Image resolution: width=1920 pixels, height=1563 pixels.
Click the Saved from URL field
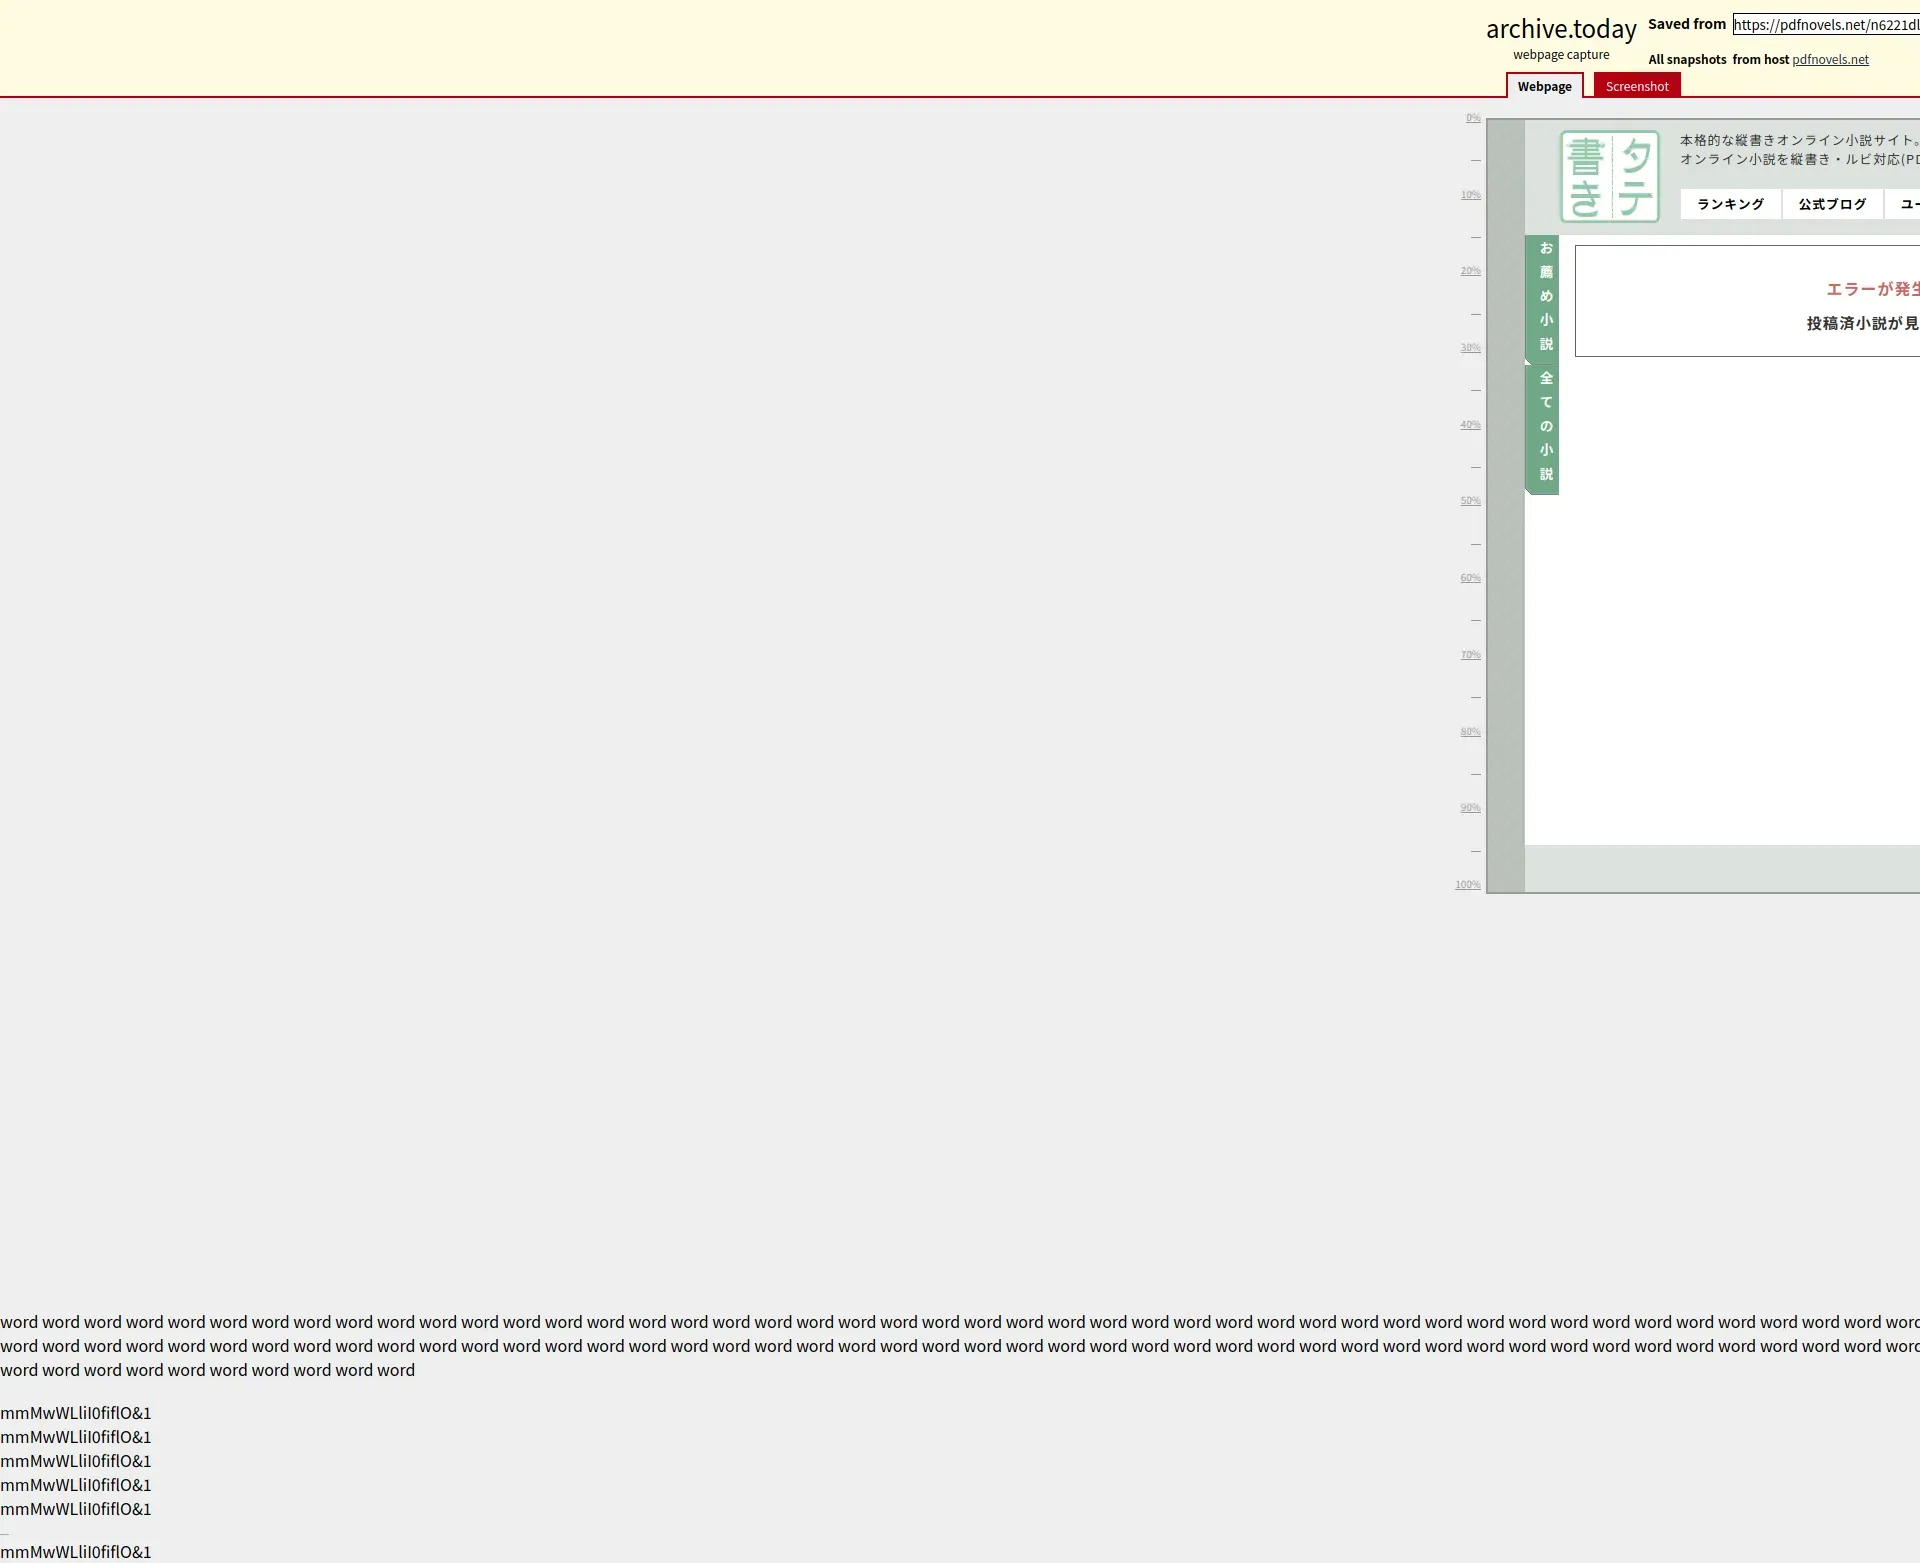1825,25
